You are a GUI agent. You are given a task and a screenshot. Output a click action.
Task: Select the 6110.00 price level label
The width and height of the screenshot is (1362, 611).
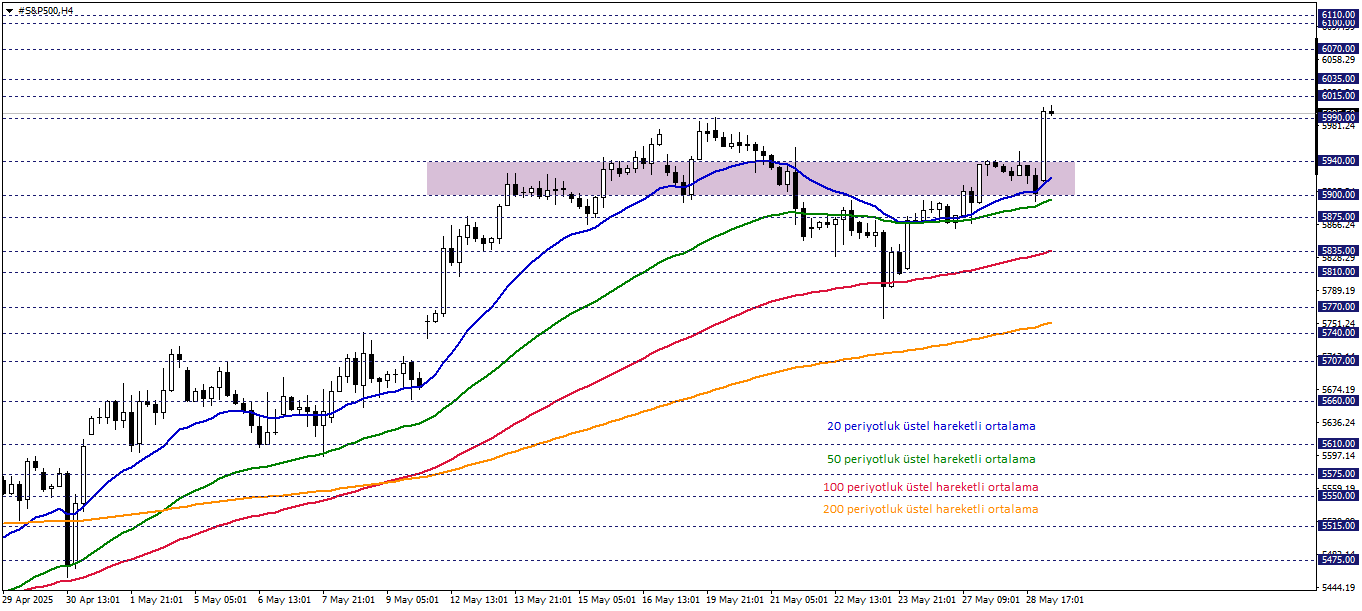click(1337, 15)
